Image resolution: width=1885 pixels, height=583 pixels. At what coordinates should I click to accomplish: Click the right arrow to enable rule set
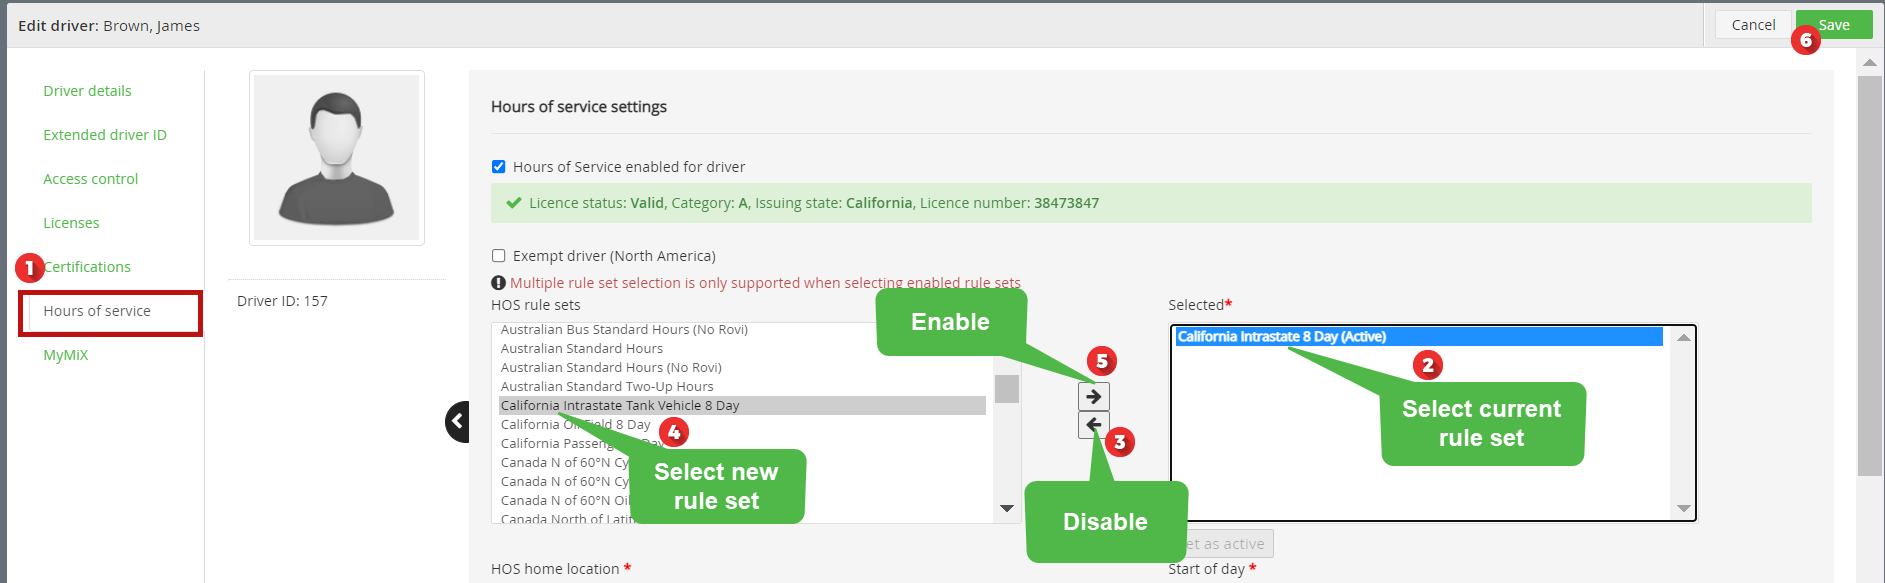1093,396
